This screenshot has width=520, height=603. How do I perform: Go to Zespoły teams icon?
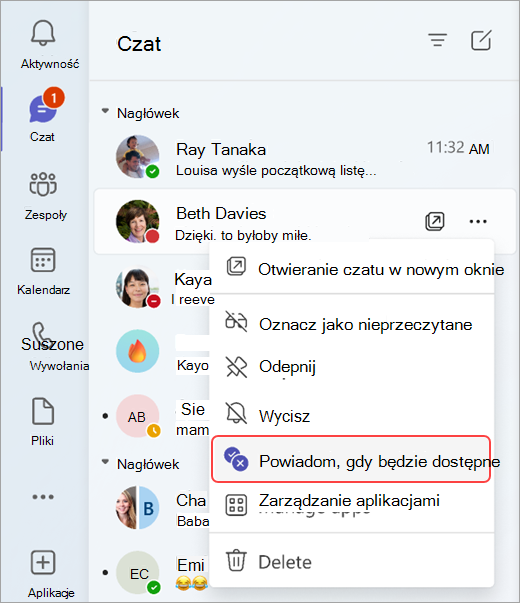pos(43,185)
